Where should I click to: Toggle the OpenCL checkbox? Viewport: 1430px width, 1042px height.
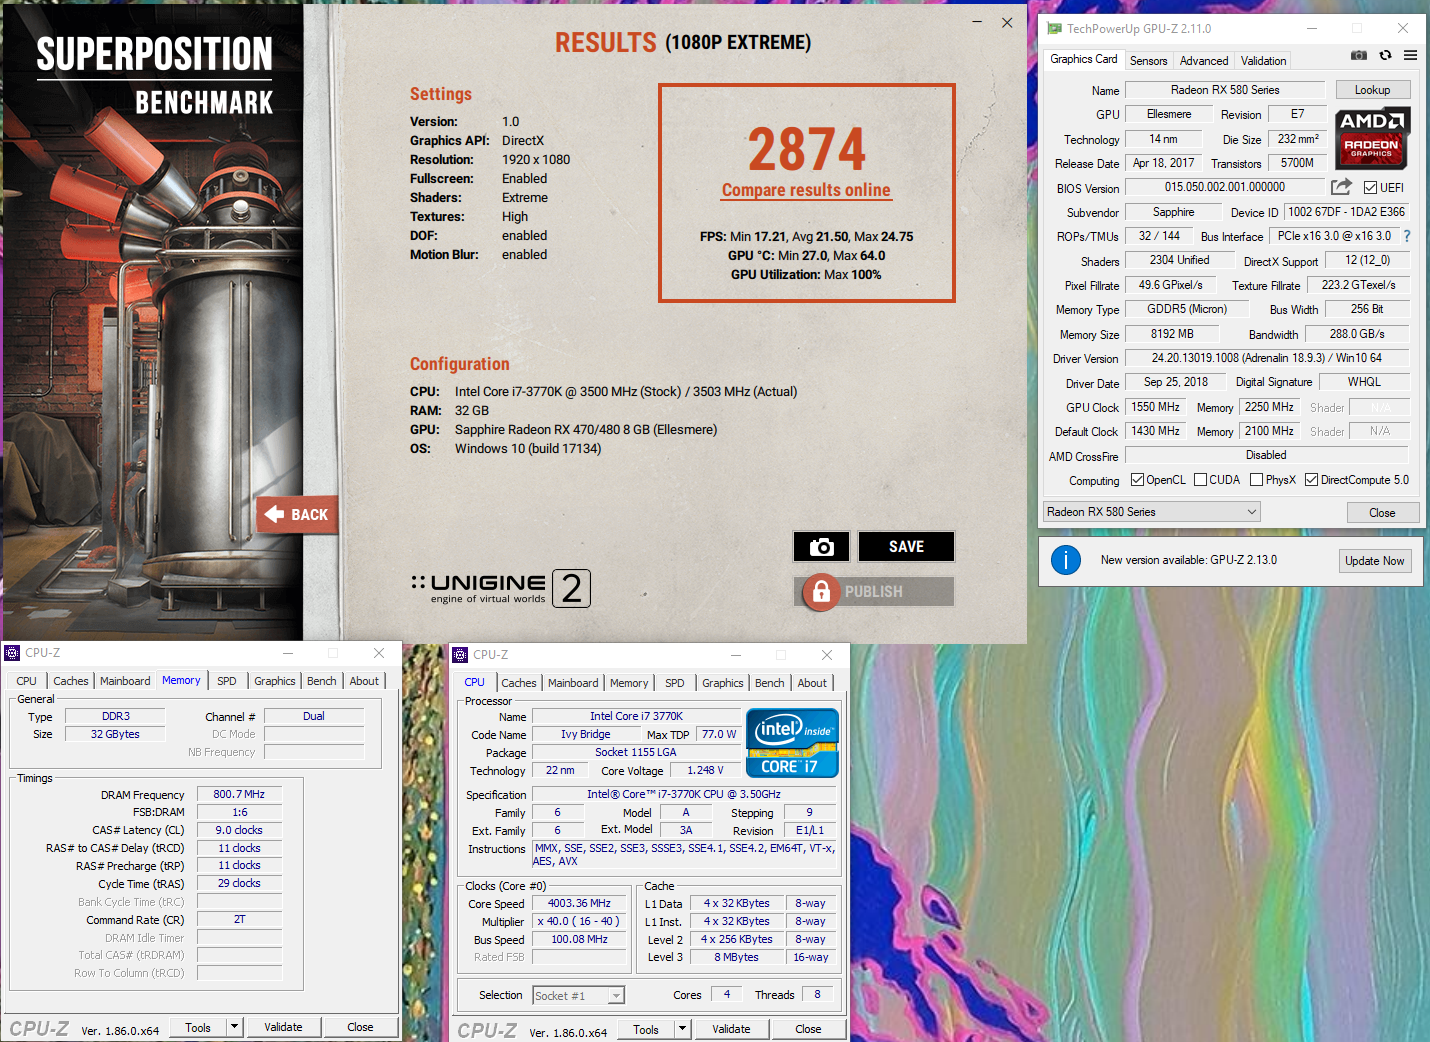pyautogui.click(x=1137, y=480)
